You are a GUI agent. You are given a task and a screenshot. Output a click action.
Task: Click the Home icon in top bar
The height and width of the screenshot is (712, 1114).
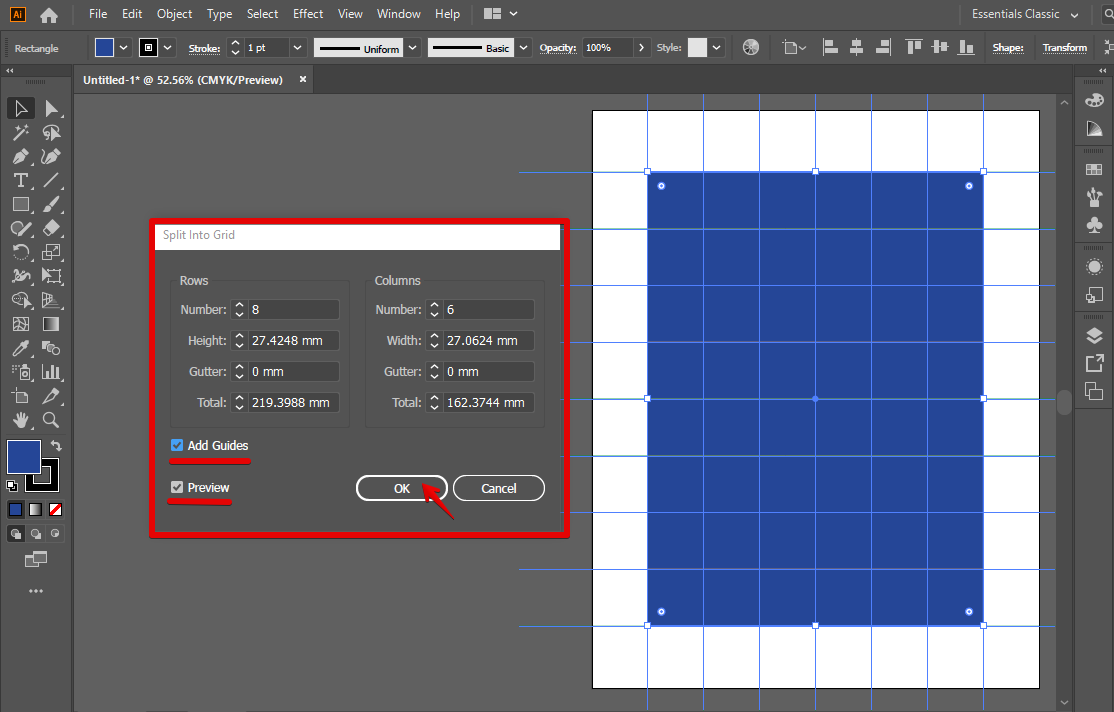48,15
